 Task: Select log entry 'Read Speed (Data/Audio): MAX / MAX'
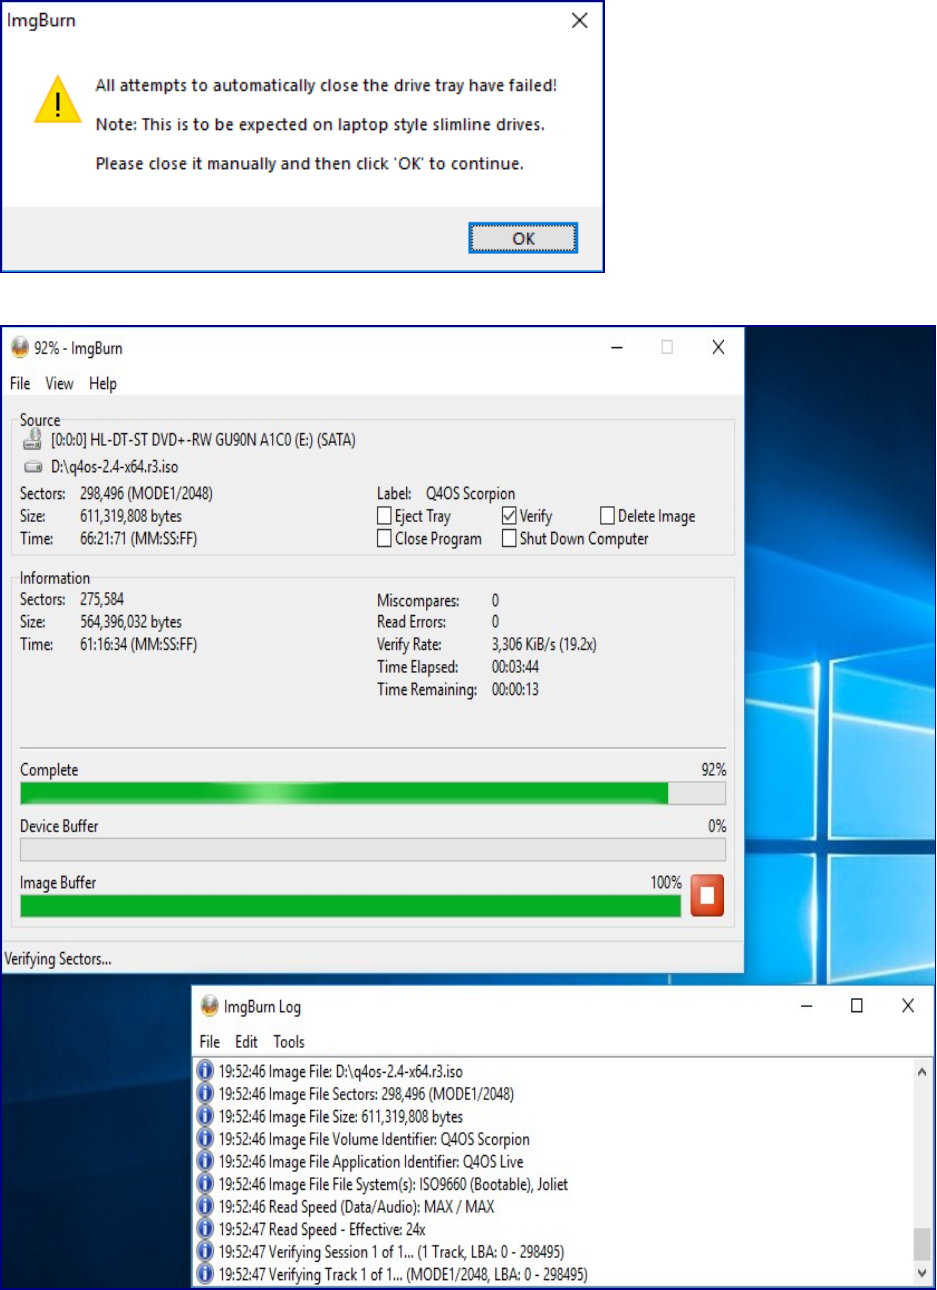click(x=357, y=1206)
